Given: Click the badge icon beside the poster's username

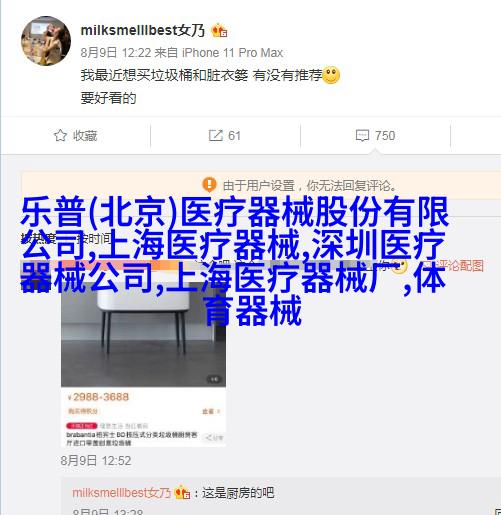Looking at the screenshot, I should tap(220, 31).
